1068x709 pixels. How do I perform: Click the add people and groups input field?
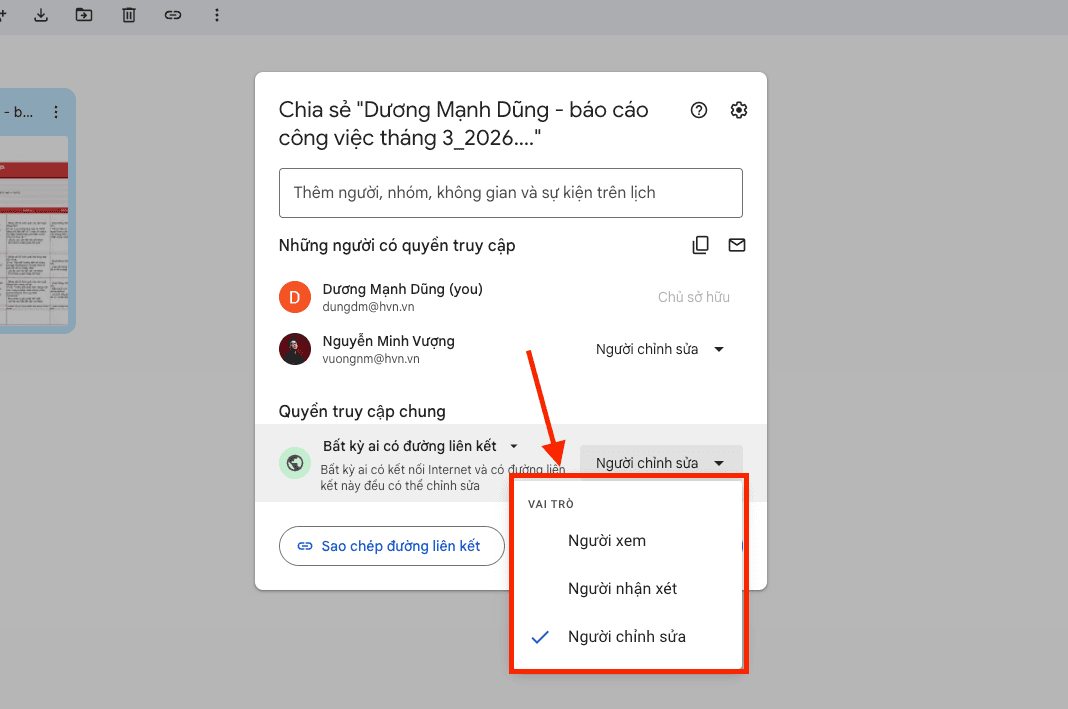pos(510,193)
